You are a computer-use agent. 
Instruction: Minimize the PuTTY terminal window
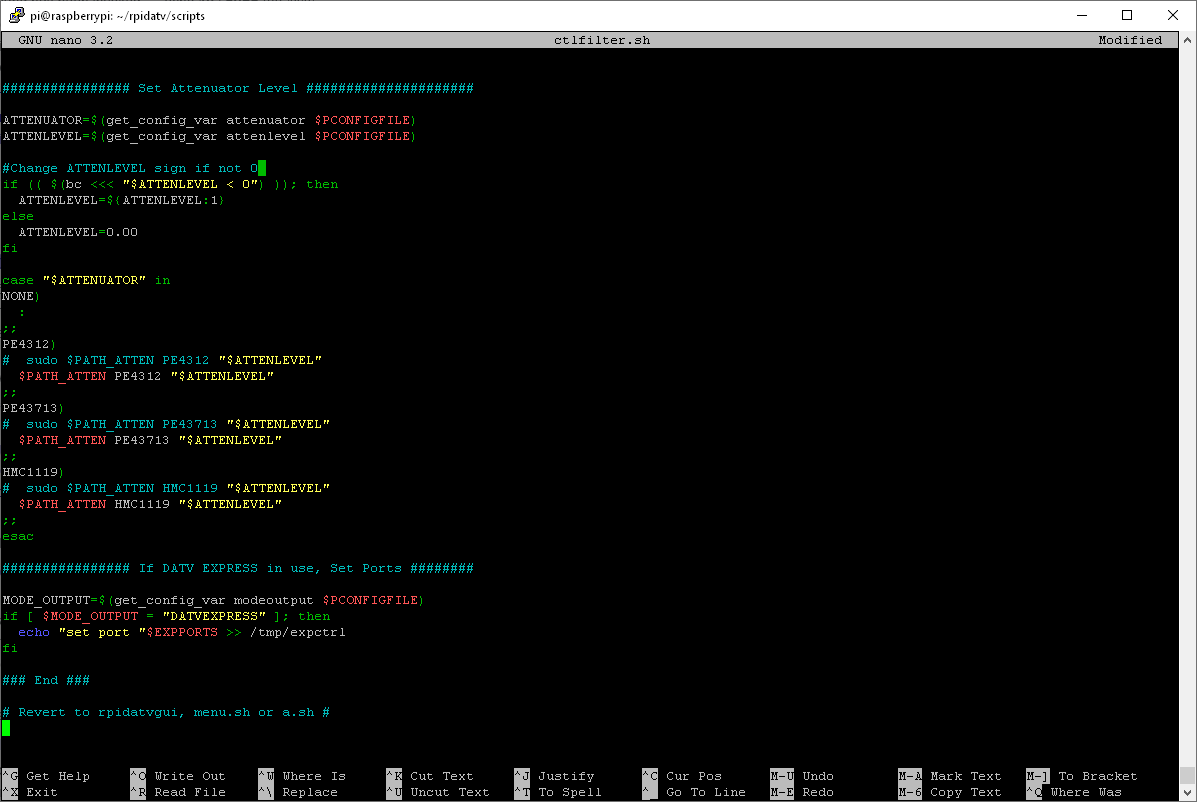[1082, 15]
